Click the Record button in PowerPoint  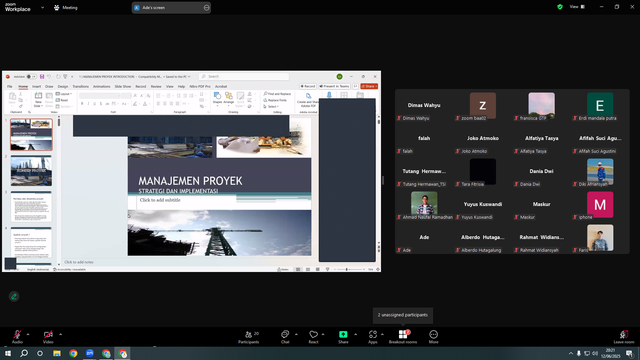[308, 87]
